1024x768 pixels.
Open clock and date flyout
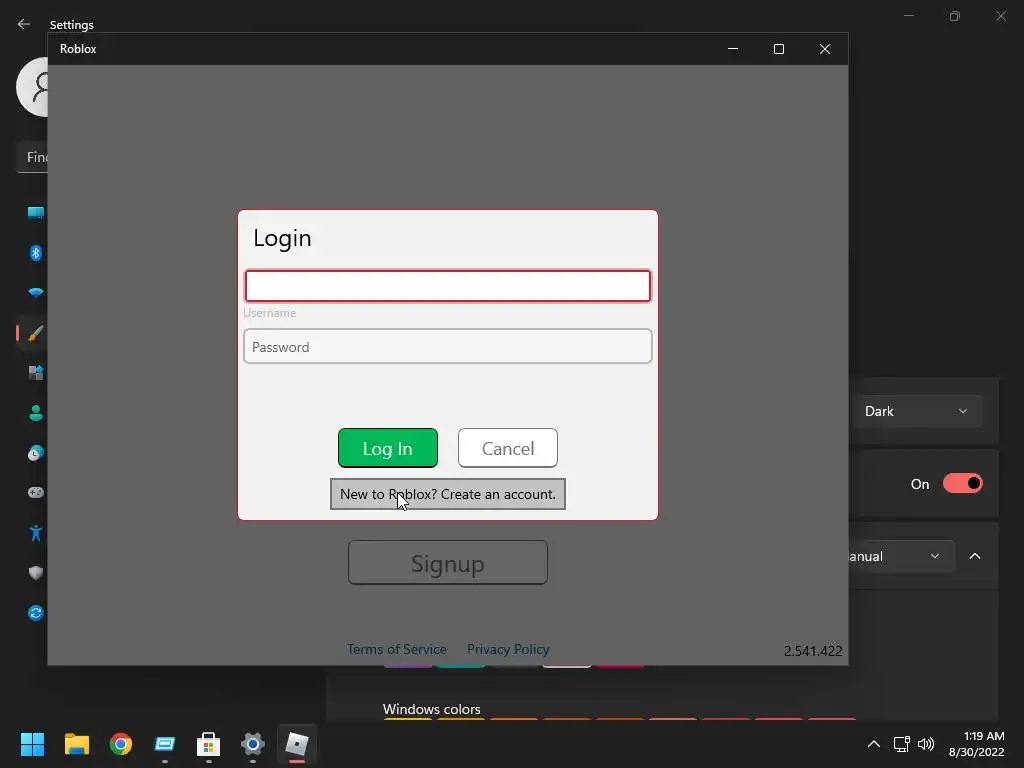[x=976, y=744]
